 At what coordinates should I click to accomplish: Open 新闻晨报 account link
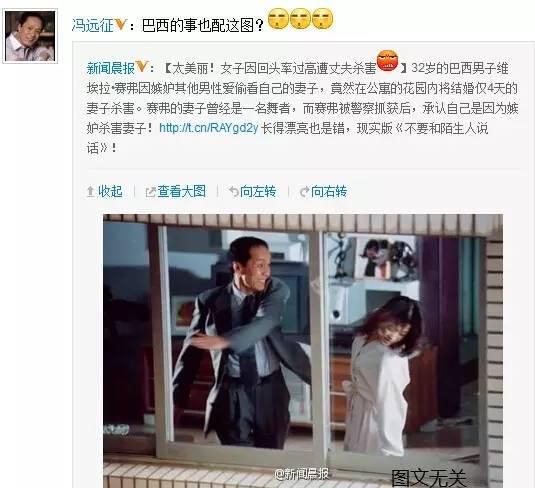pyautogui.click(x=111, y=69)
